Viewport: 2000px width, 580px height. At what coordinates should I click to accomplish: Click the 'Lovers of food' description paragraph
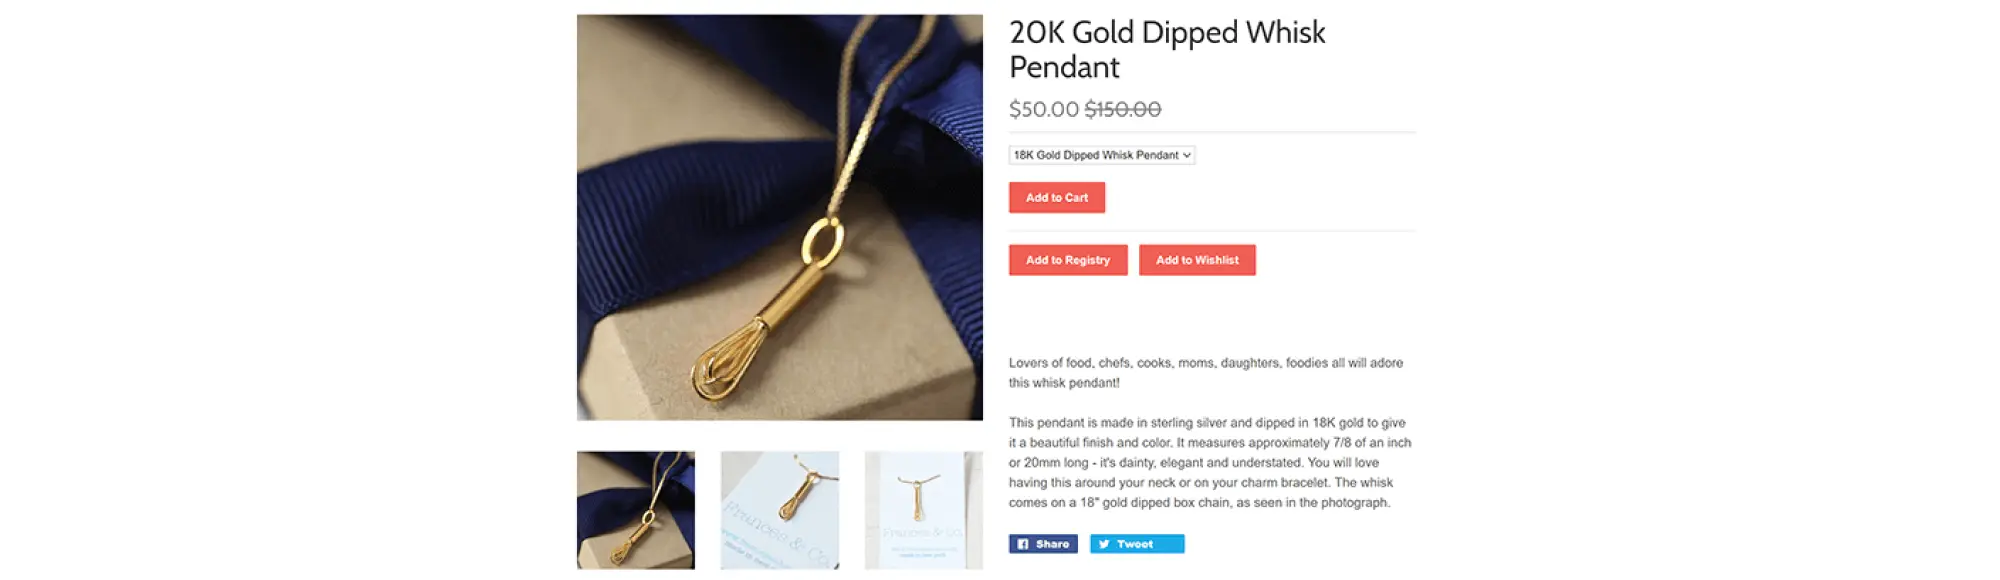(1206, 373)
